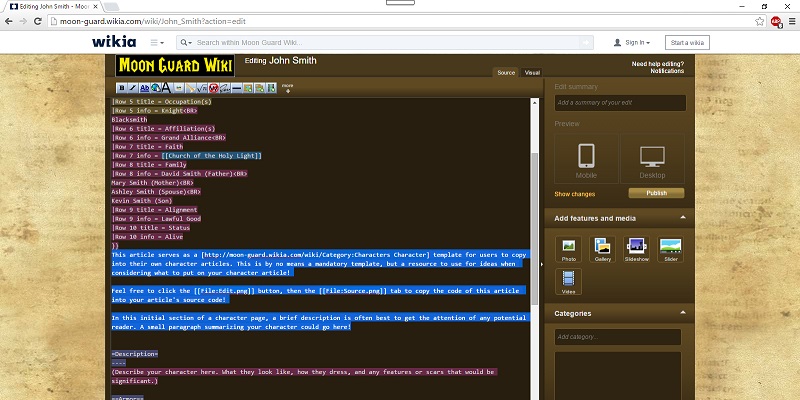The image size is (800, 400).
Task: Open Adblock extension icon
Action: coord(776,21)
